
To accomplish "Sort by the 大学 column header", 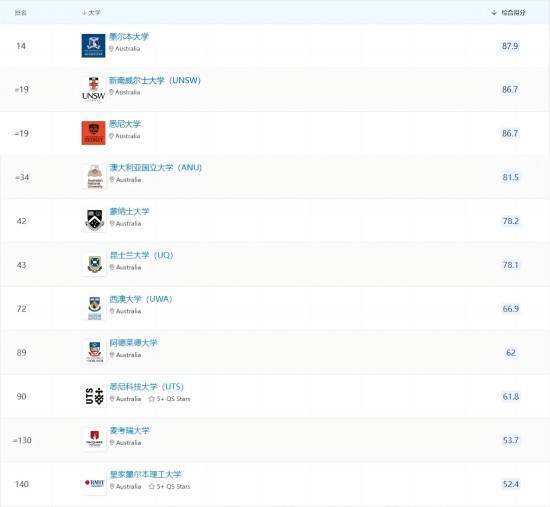I will [91, 13].
